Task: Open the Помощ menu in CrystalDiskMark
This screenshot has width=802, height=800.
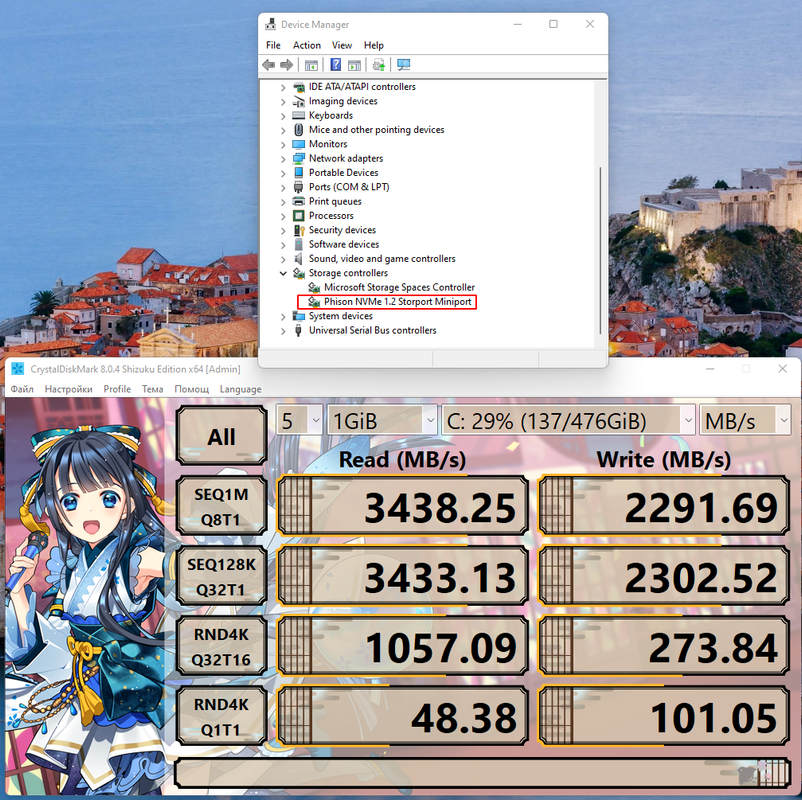Action: [x=192, y=389]
